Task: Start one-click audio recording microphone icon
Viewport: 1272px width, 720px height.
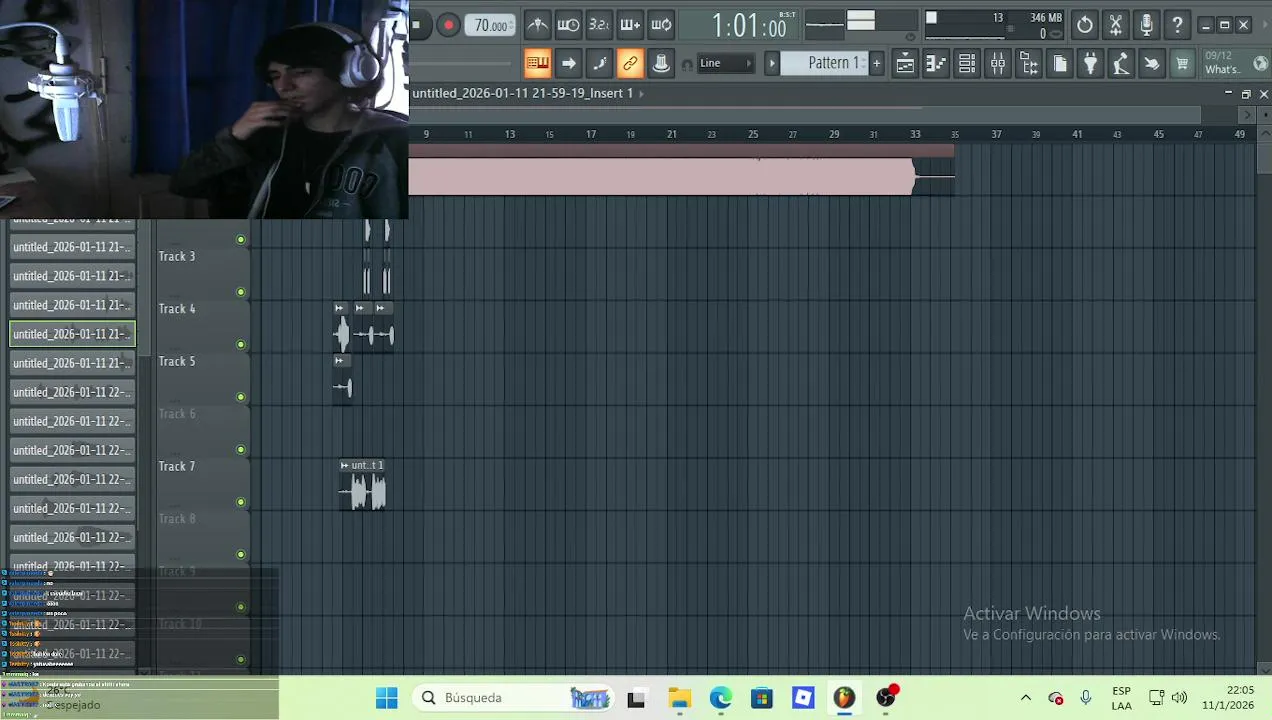Action: (1147, 25)
